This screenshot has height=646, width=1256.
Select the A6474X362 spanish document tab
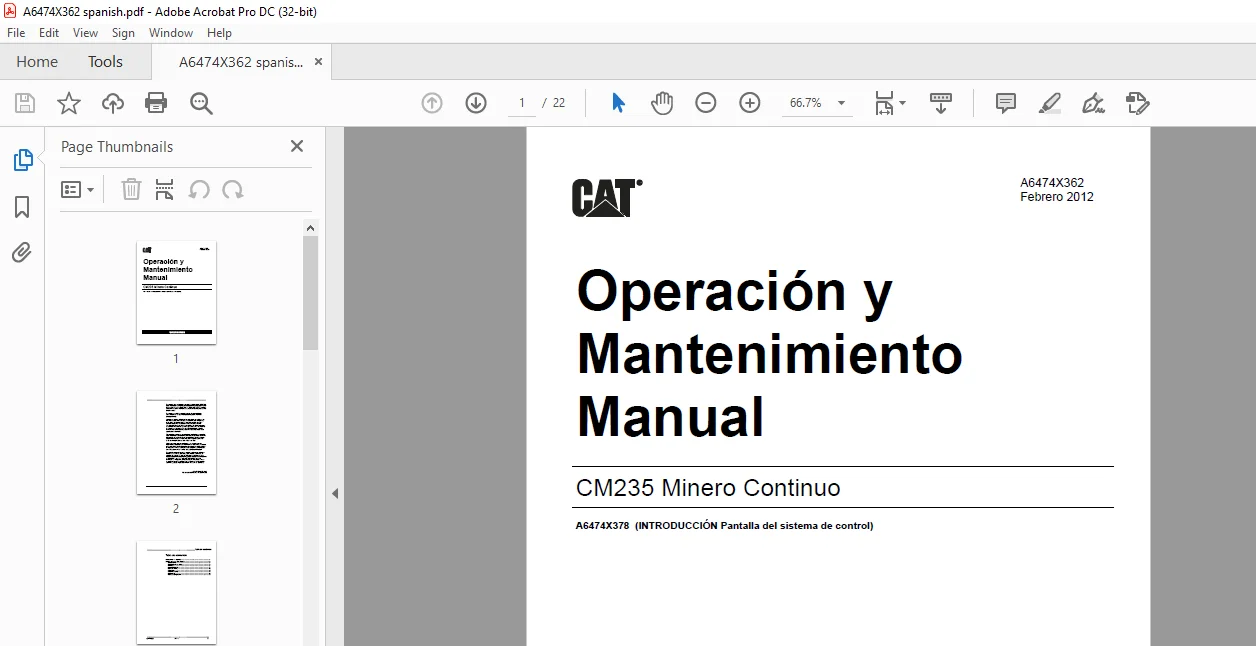[241, 62]
